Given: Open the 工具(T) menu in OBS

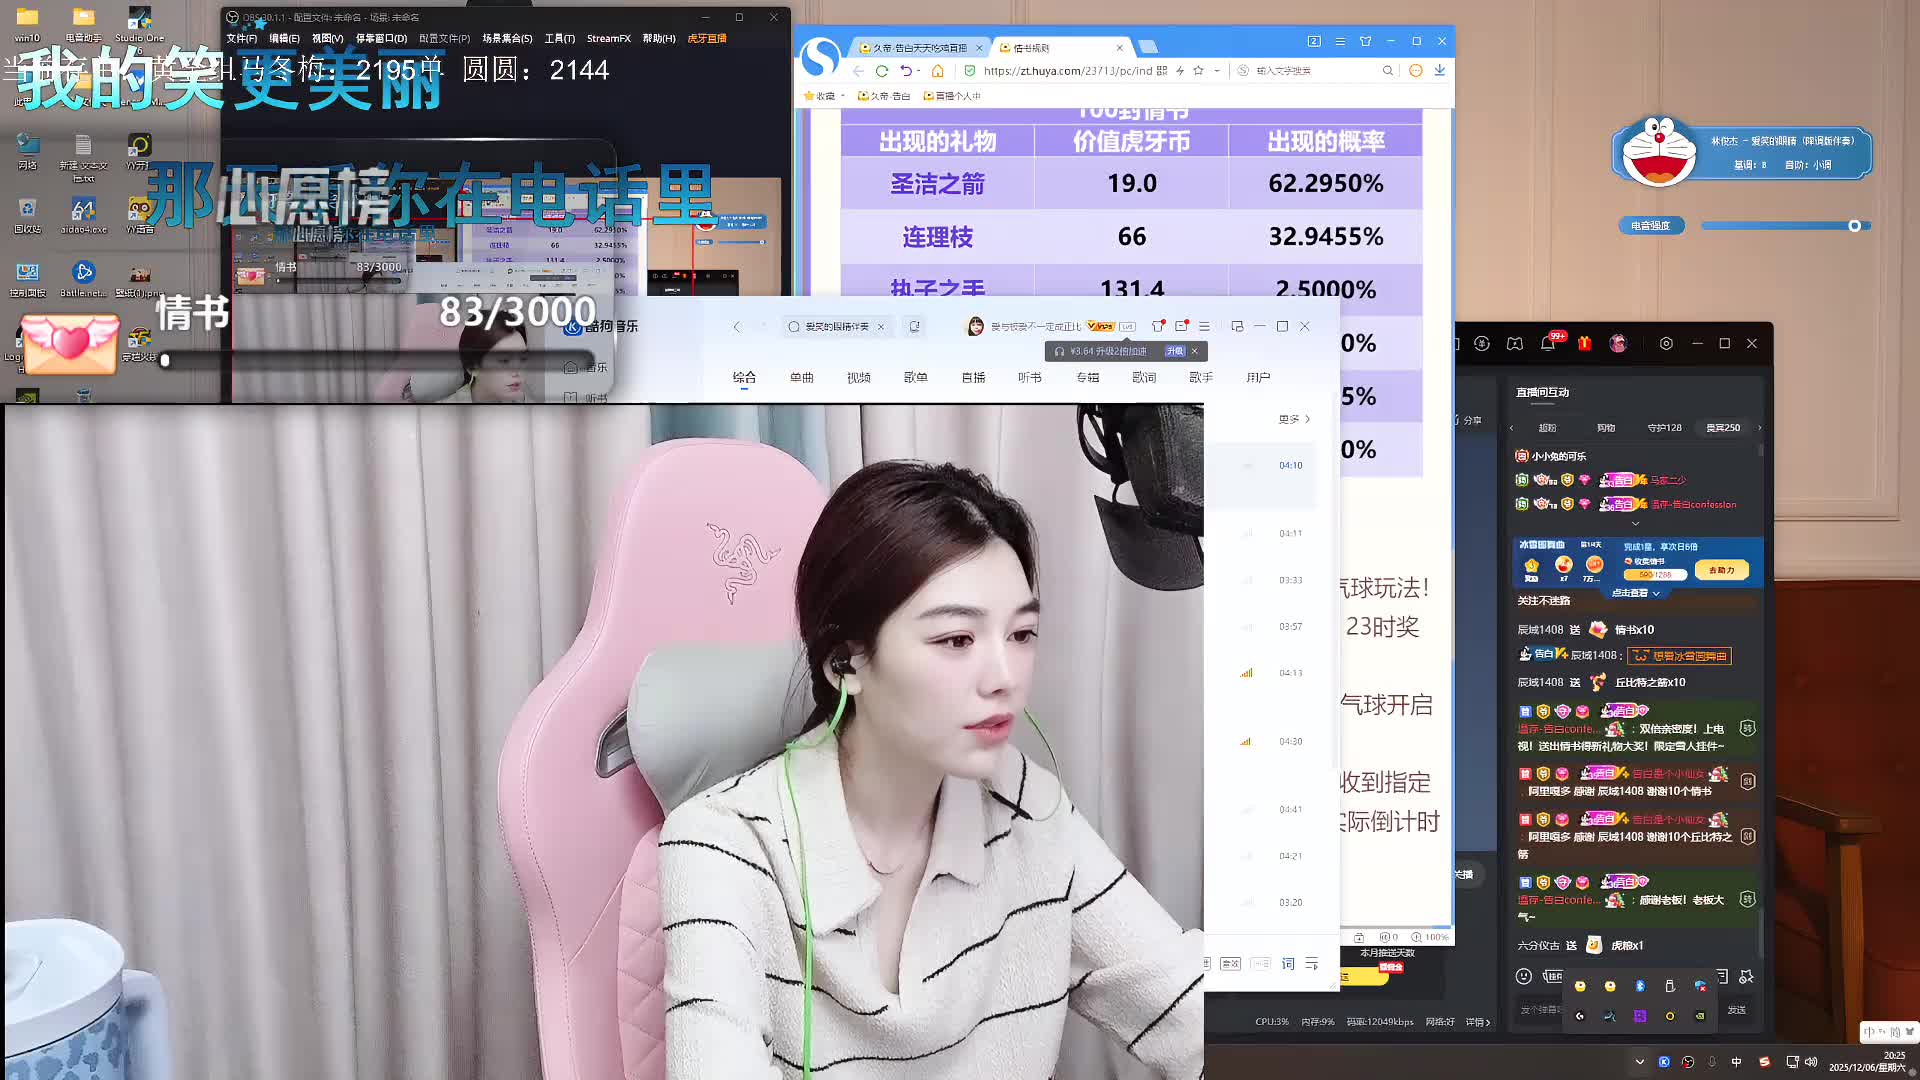Looking at the screenshot, I should pyautogui.click(x=559, y=39).
